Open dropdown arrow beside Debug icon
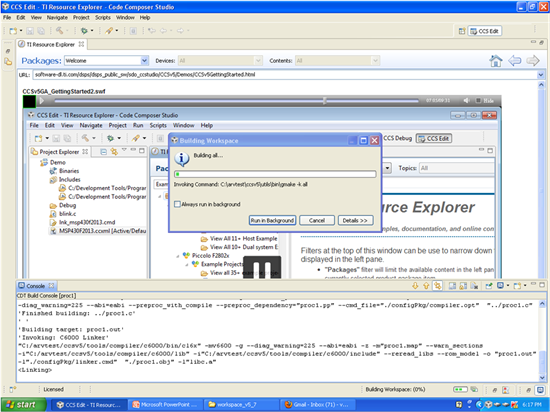 tap(92, 31)
